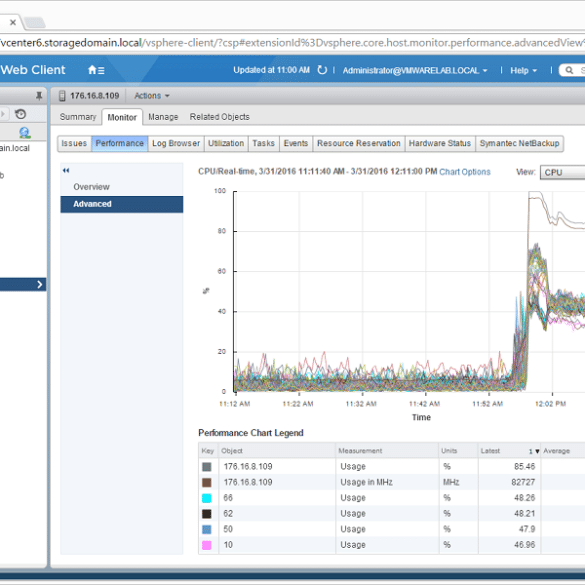Switch to the Summary tab

coord(78,117)
